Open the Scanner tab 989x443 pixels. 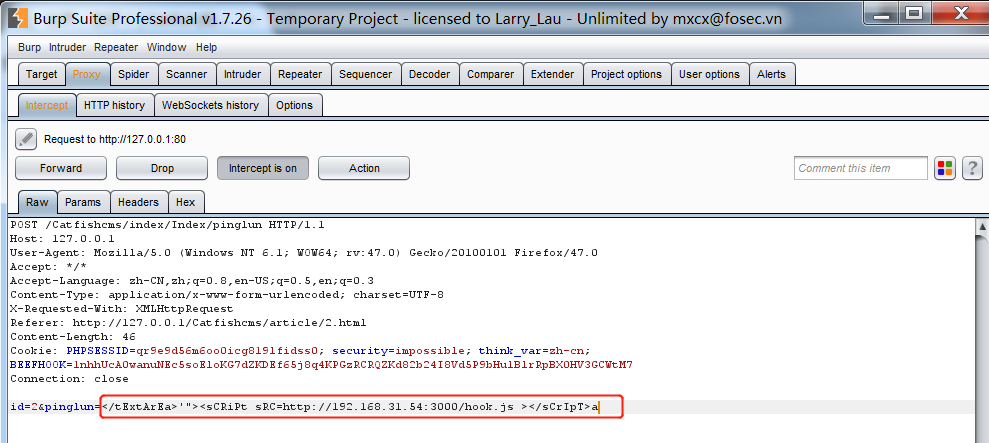(x=187, y=74)
